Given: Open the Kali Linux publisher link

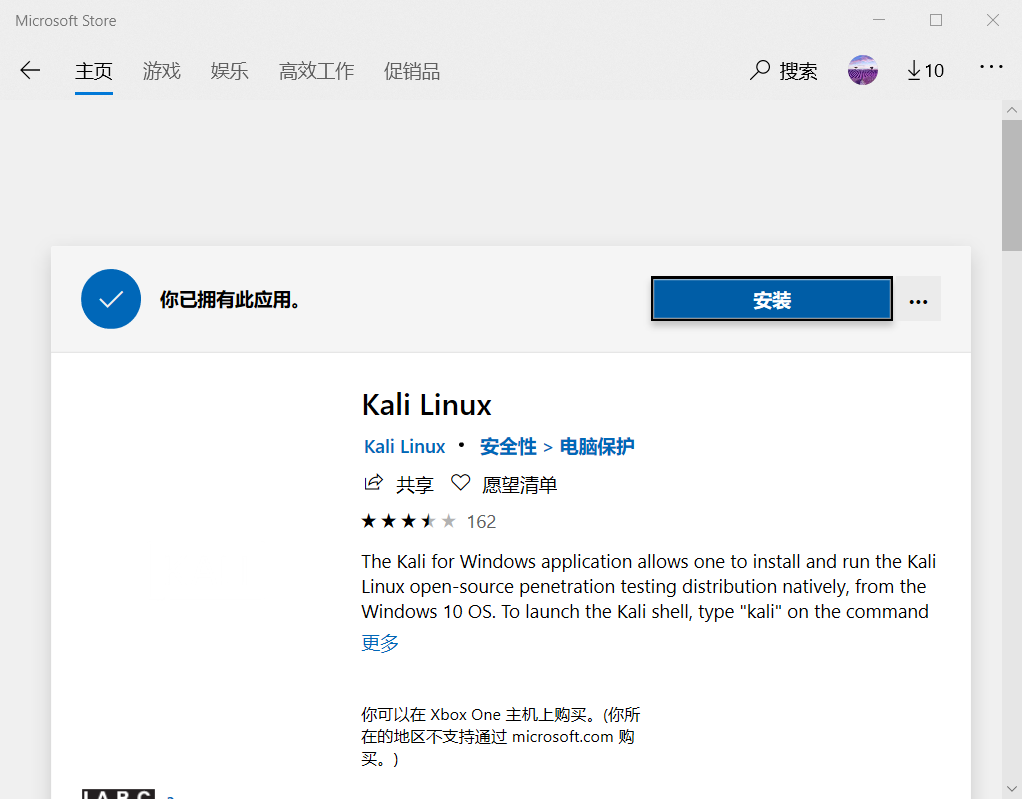Looking at the screenshot, I should [x=404, y=447].
